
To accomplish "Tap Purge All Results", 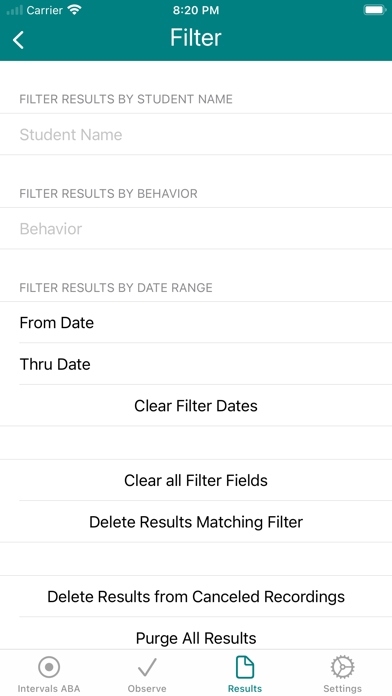I will click(x=196, y=638).
